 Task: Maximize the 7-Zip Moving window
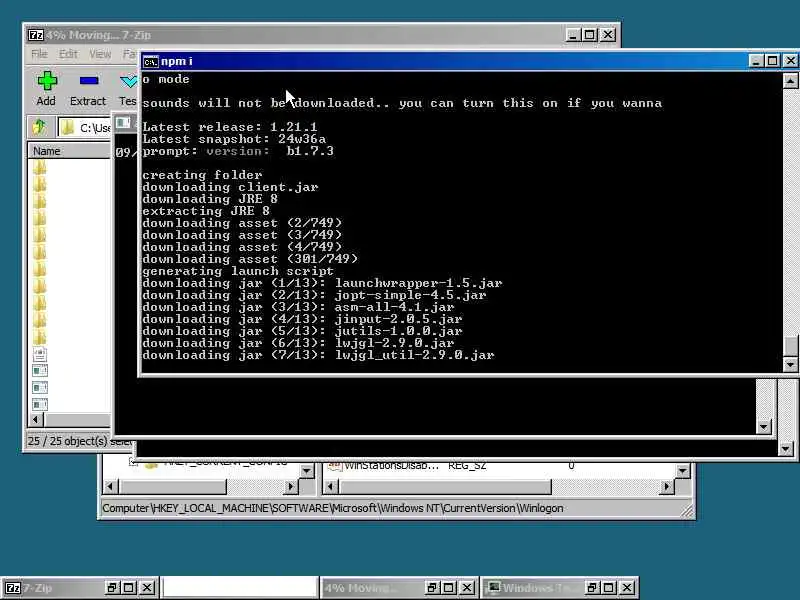tap(590, 35)
